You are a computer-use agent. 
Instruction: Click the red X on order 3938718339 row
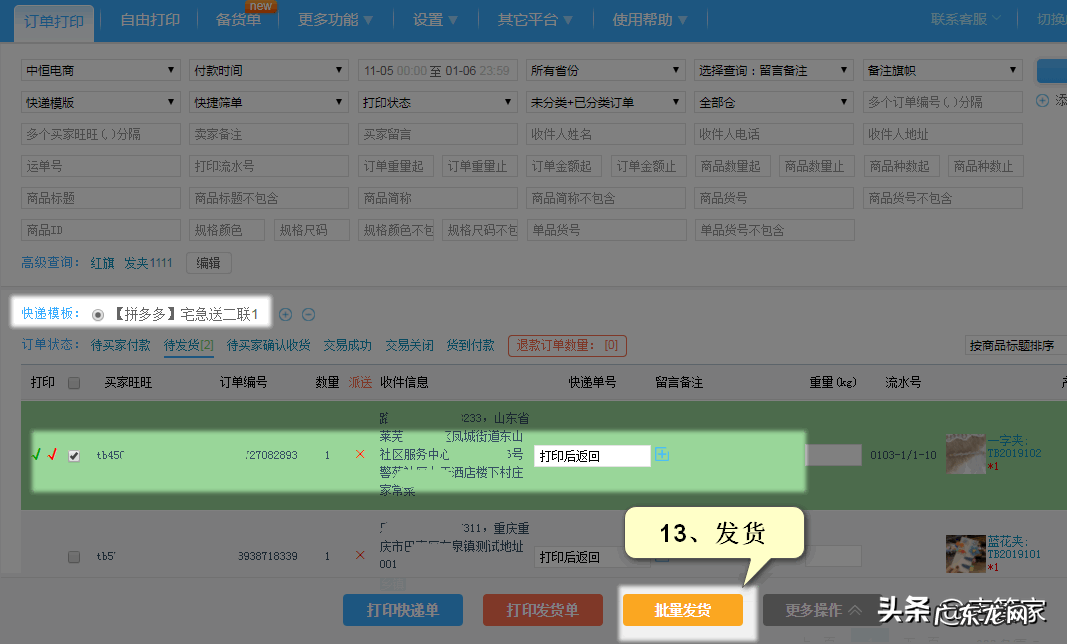click(x=360, y=555)
